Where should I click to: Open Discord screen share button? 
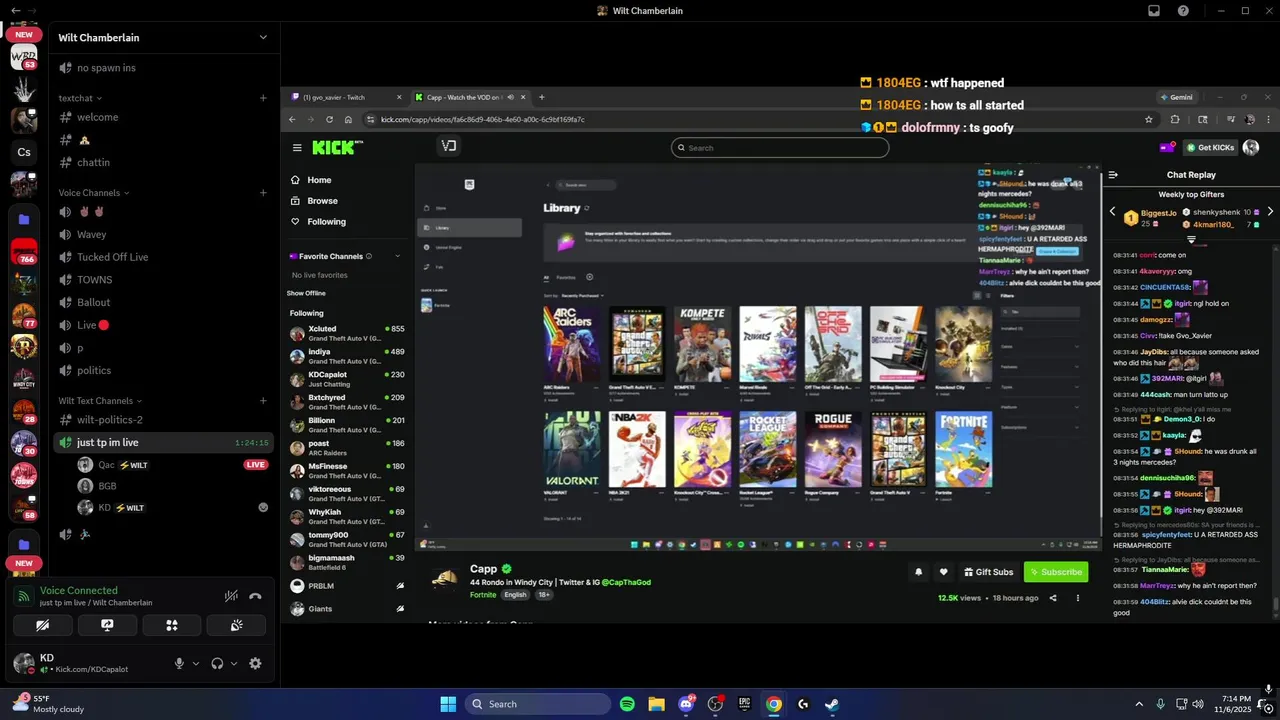107,625
